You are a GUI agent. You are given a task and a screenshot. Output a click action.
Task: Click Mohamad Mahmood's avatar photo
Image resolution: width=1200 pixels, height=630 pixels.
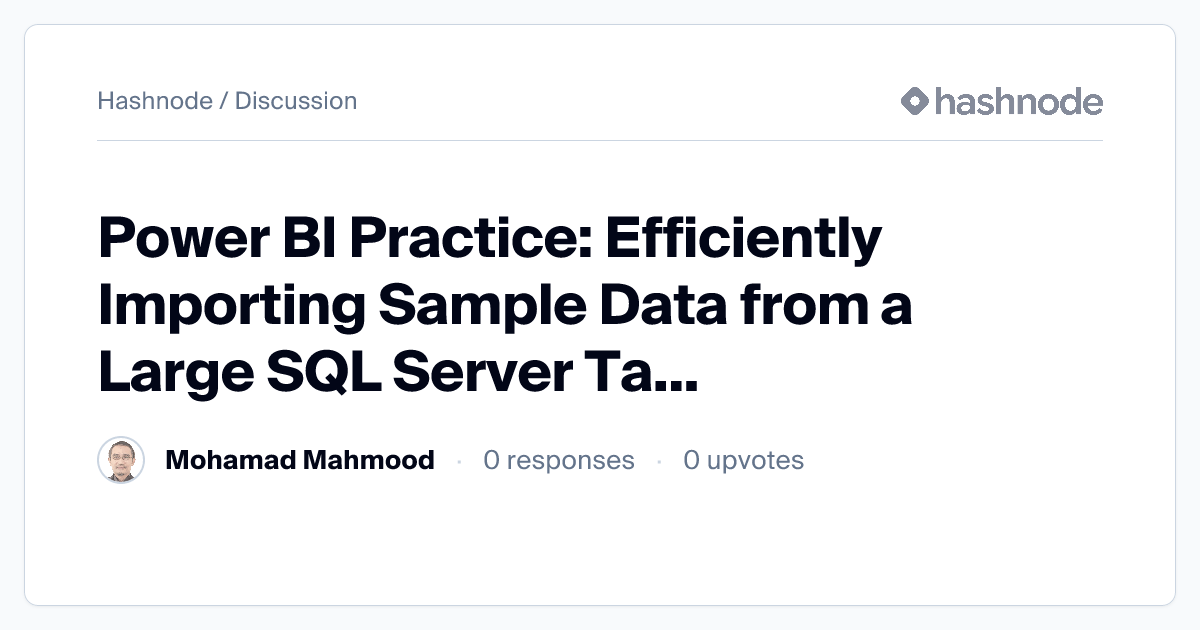[121, 460]
